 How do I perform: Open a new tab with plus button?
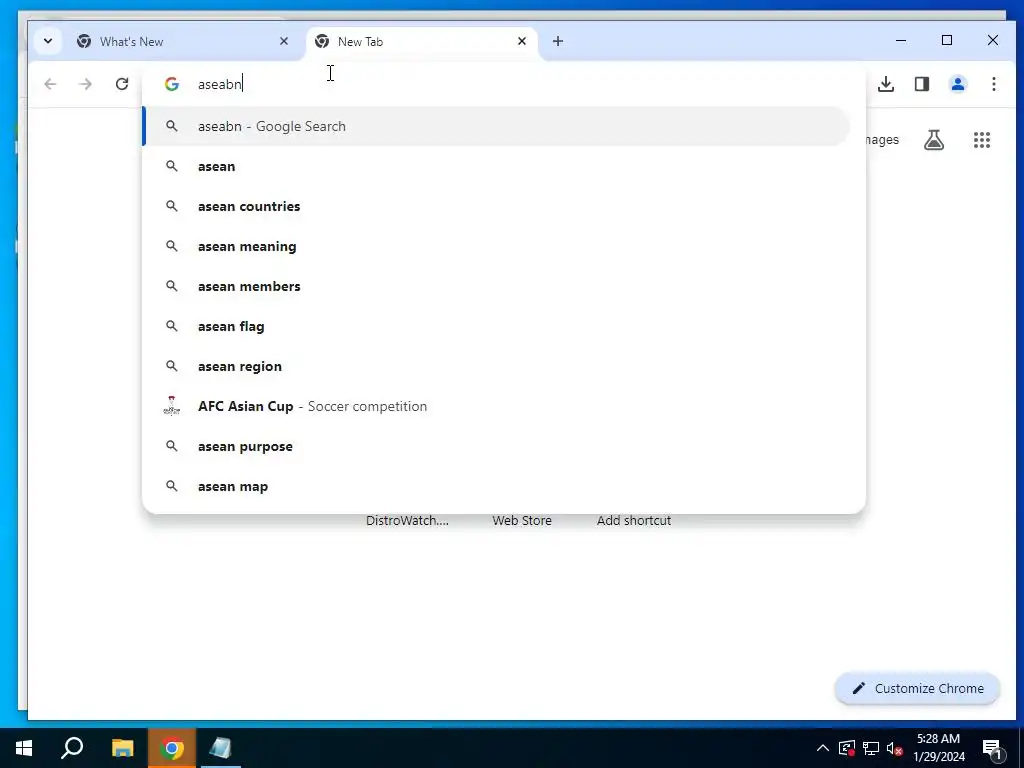click(x=558, y=41)
